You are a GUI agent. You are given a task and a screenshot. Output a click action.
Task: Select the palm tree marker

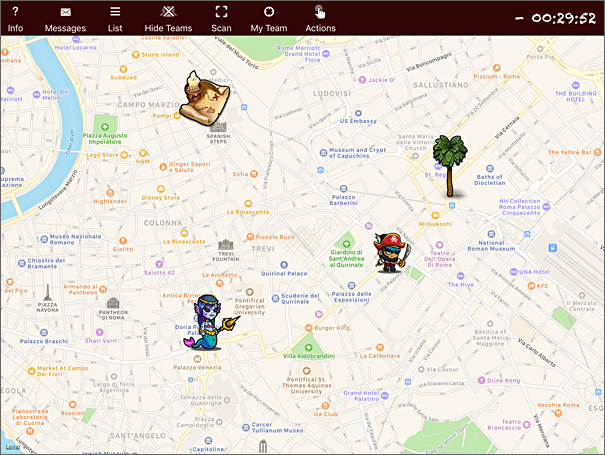tap(450, 166)
